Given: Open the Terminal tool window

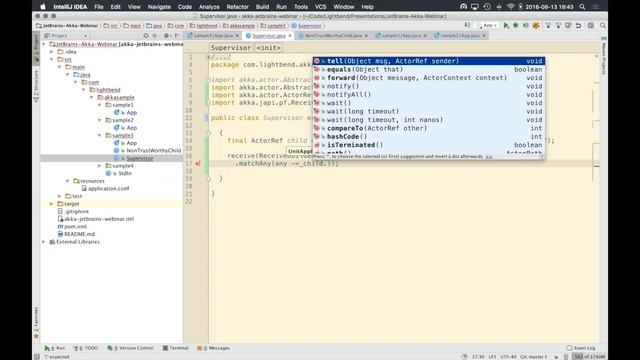Looking at the screenshot, I should click(176, 348).
